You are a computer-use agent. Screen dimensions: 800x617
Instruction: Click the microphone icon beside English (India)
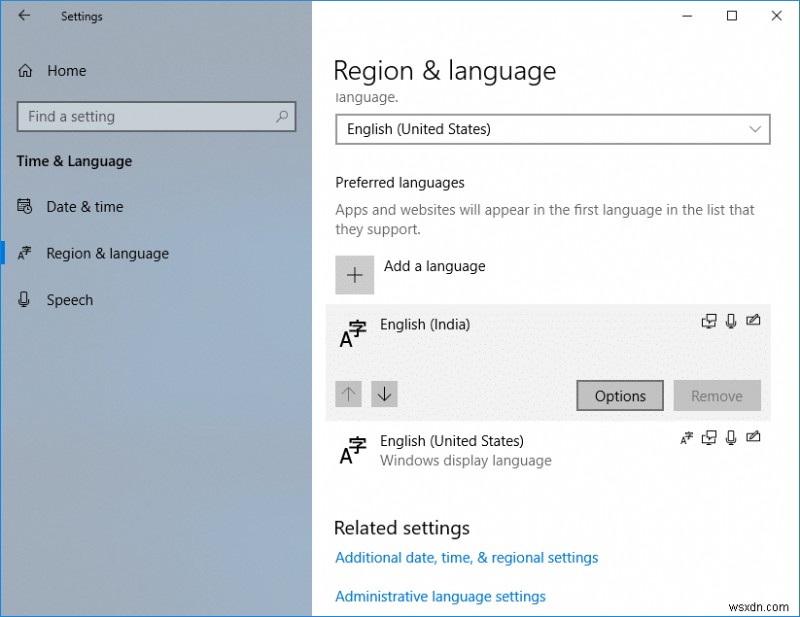point(731,321)
